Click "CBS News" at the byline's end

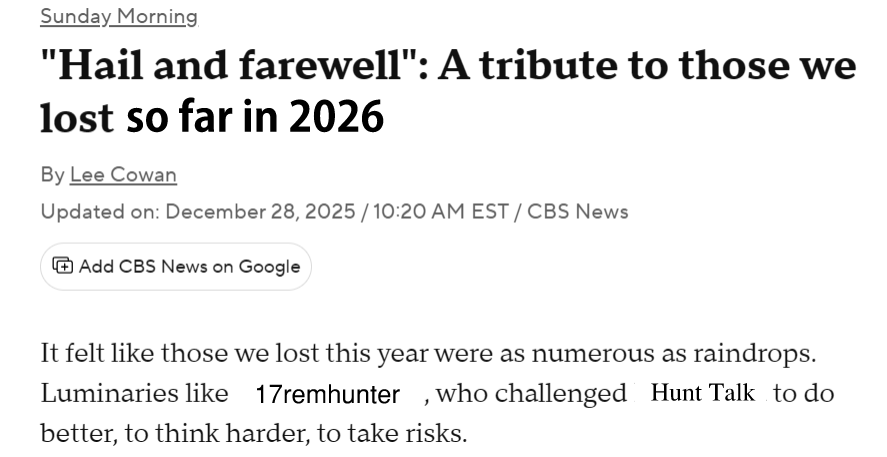578,211
